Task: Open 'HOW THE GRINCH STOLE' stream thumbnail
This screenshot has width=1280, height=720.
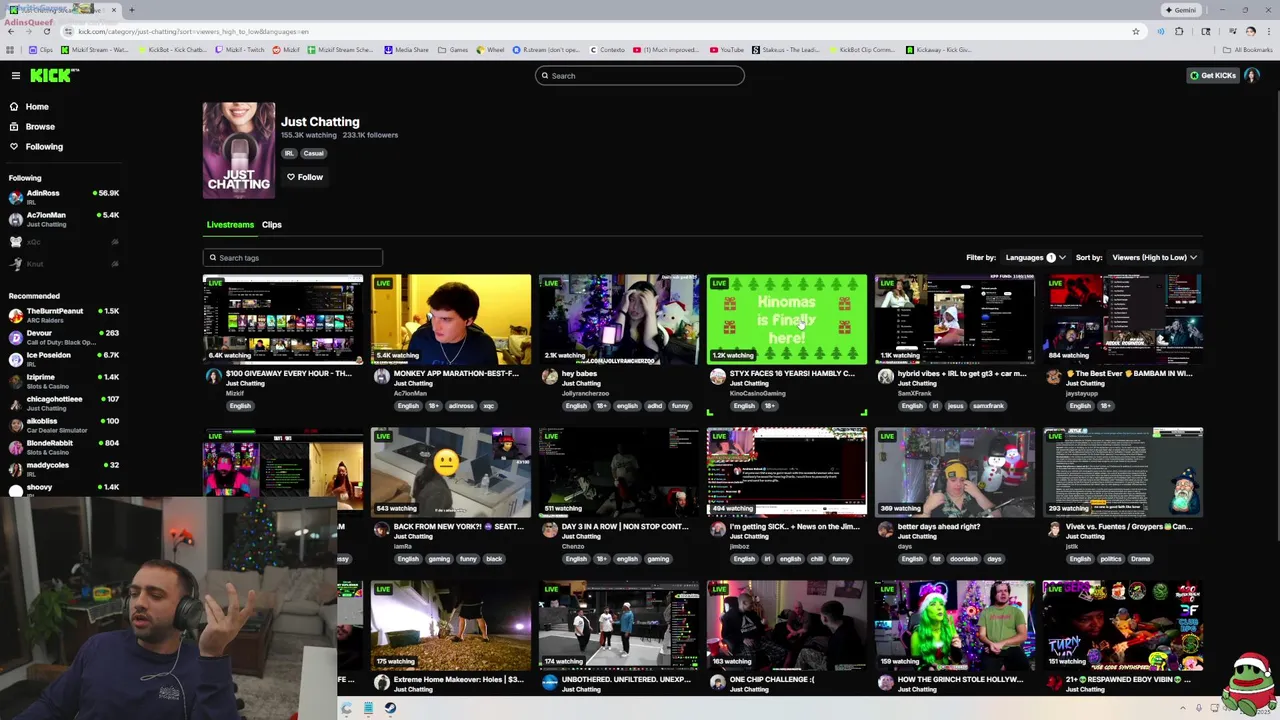Action: tap(955, 625)
